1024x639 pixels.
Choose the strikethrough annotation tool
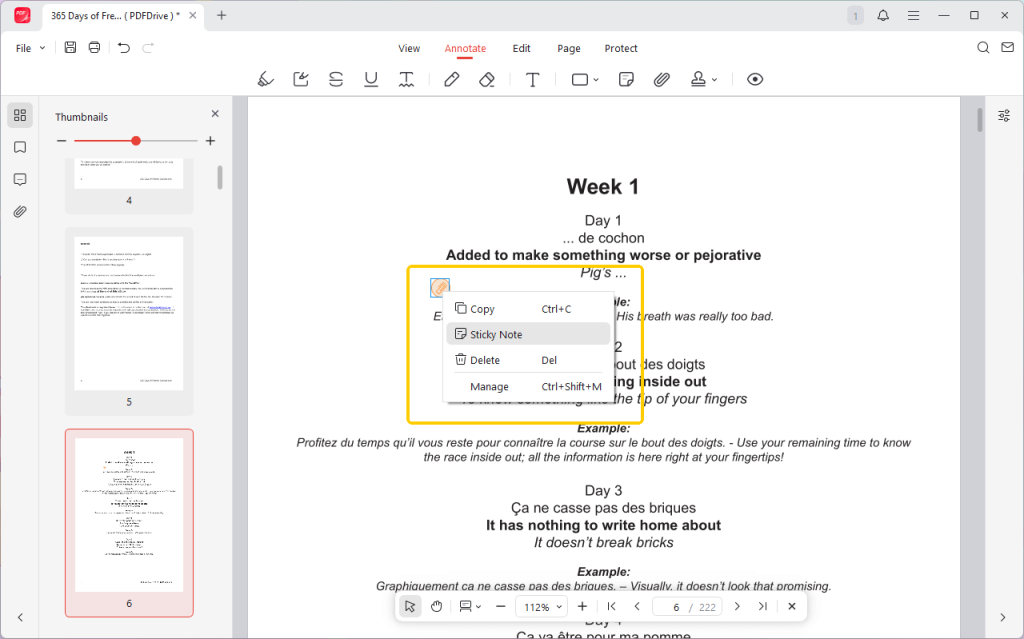click(336, 80)
